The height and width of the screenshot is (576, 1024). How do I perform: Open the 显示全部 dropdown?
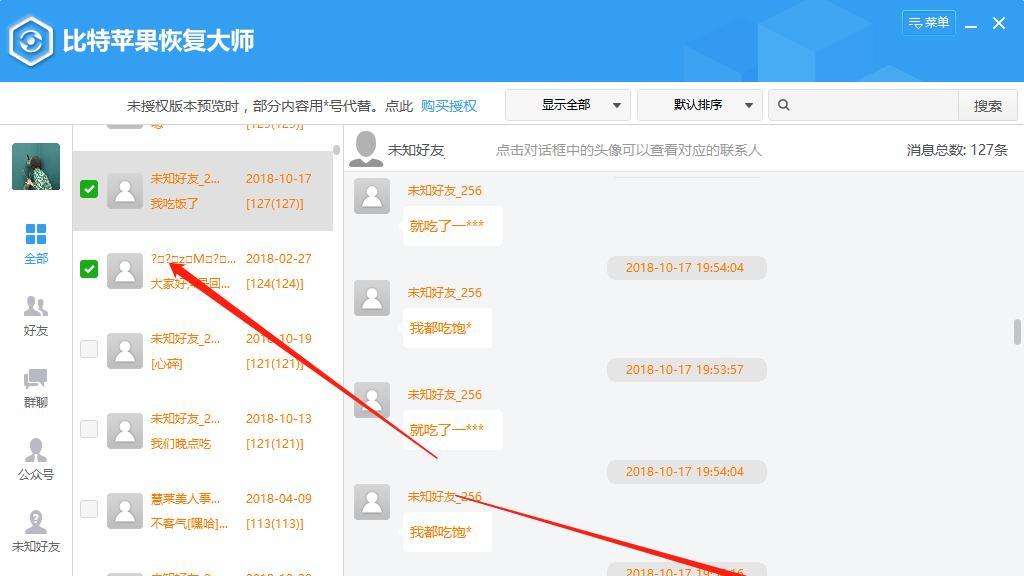(568, 105)
